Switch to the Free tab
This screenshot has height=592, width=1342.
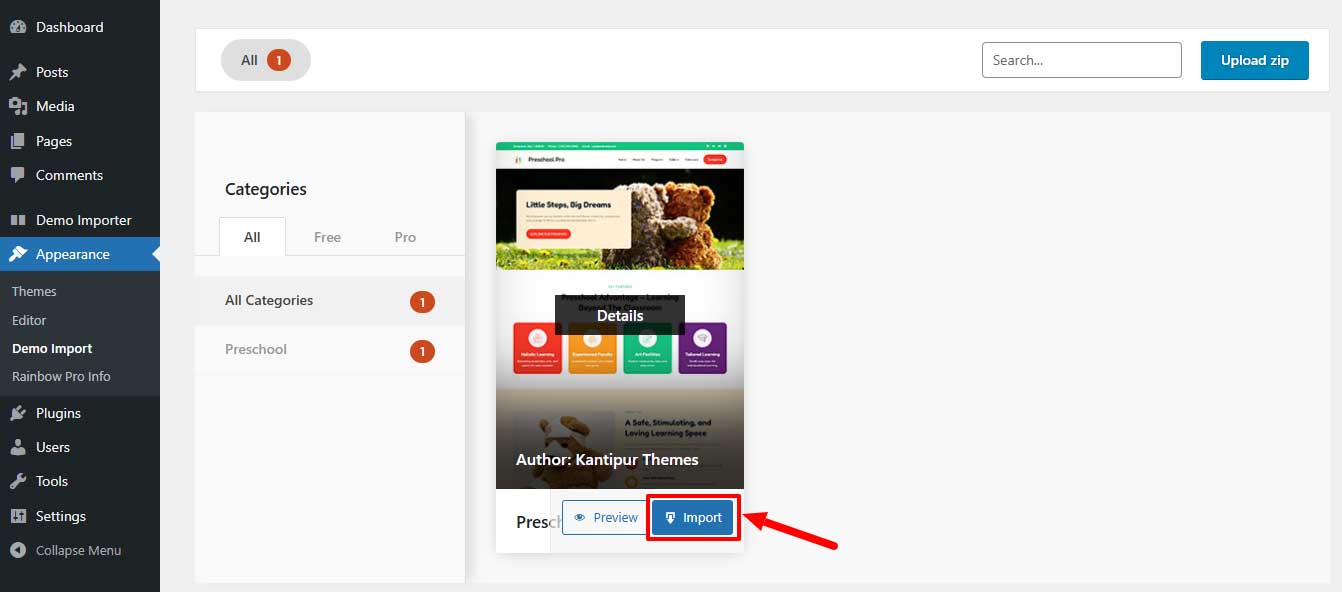point(327,237)
